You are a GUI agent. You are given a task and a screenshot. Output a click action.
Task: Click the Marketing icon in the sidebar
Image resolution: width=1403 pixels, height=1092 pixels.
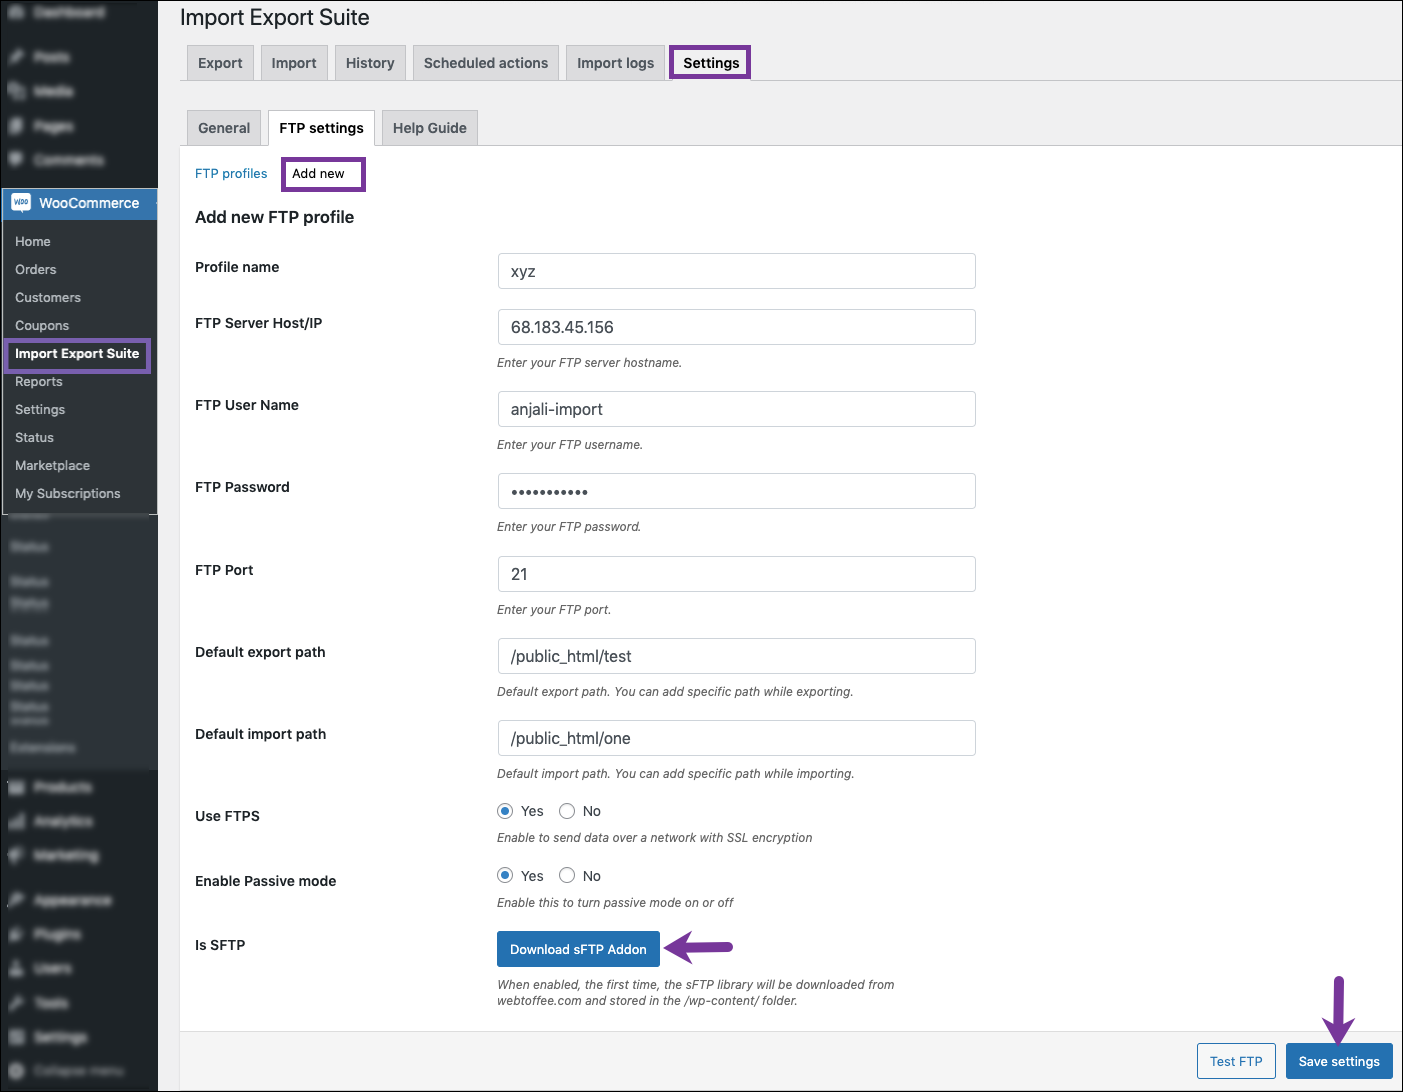tap(16, 856)
